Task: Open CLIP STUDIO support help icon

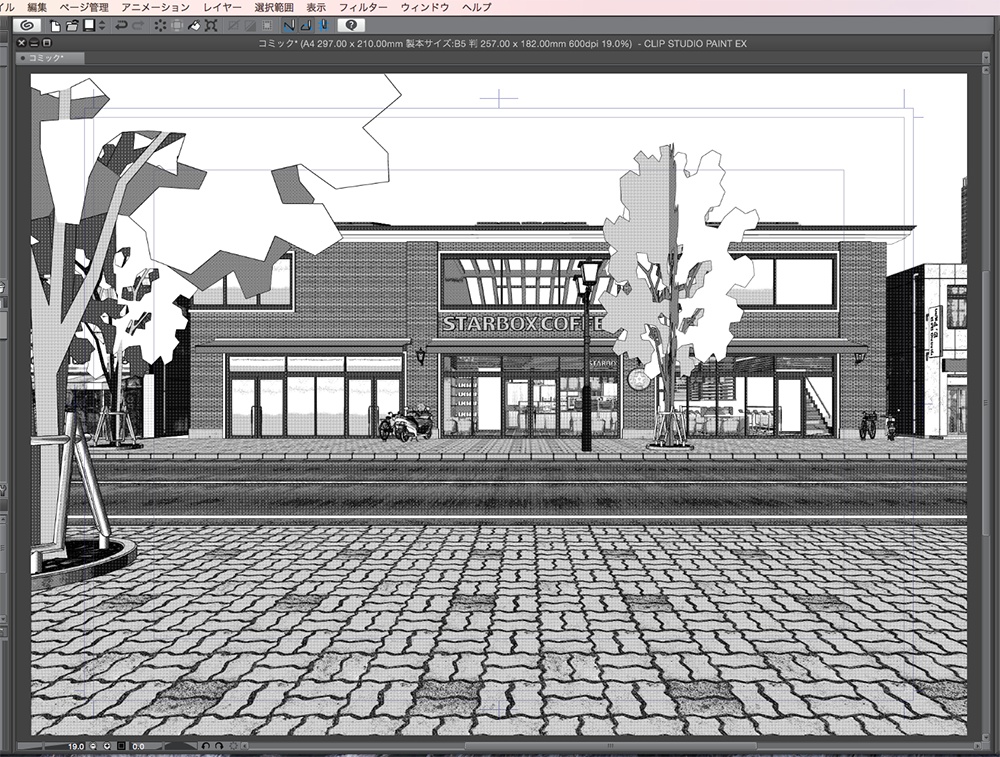Action: [351, 25]
